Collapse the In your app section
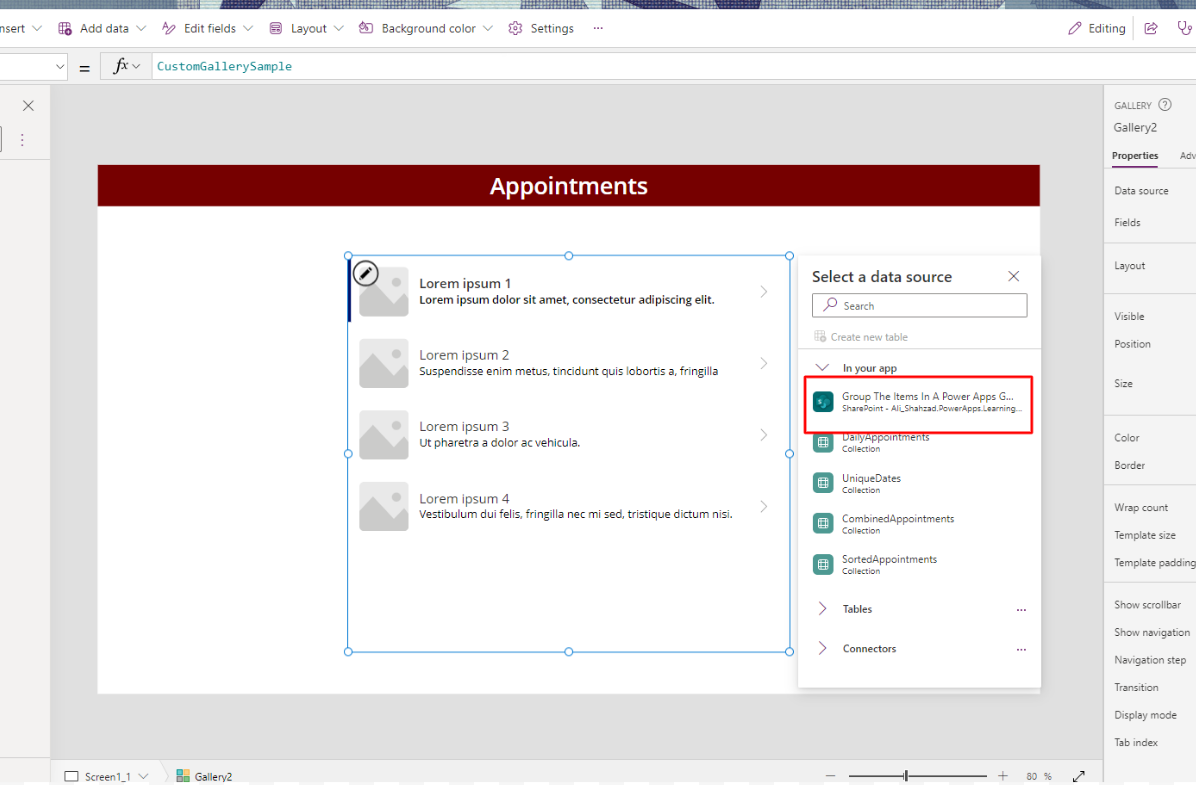This screenshot has width=1196, height=785. coord(824,368)
